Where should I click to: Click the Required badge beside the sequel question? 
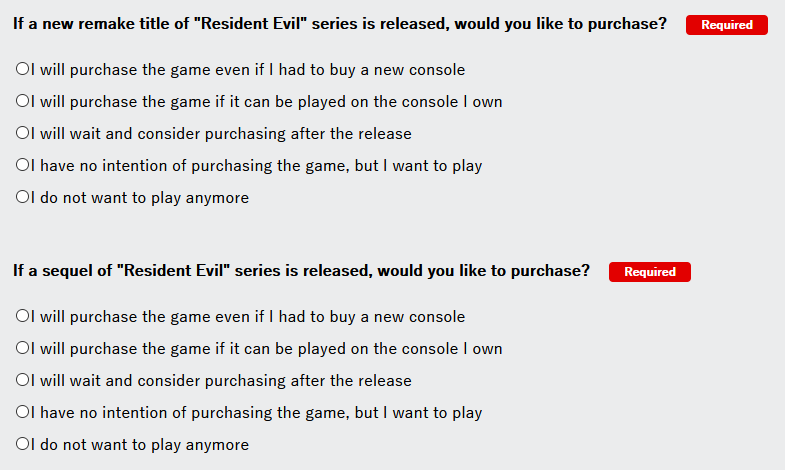(x=649, y=272)
